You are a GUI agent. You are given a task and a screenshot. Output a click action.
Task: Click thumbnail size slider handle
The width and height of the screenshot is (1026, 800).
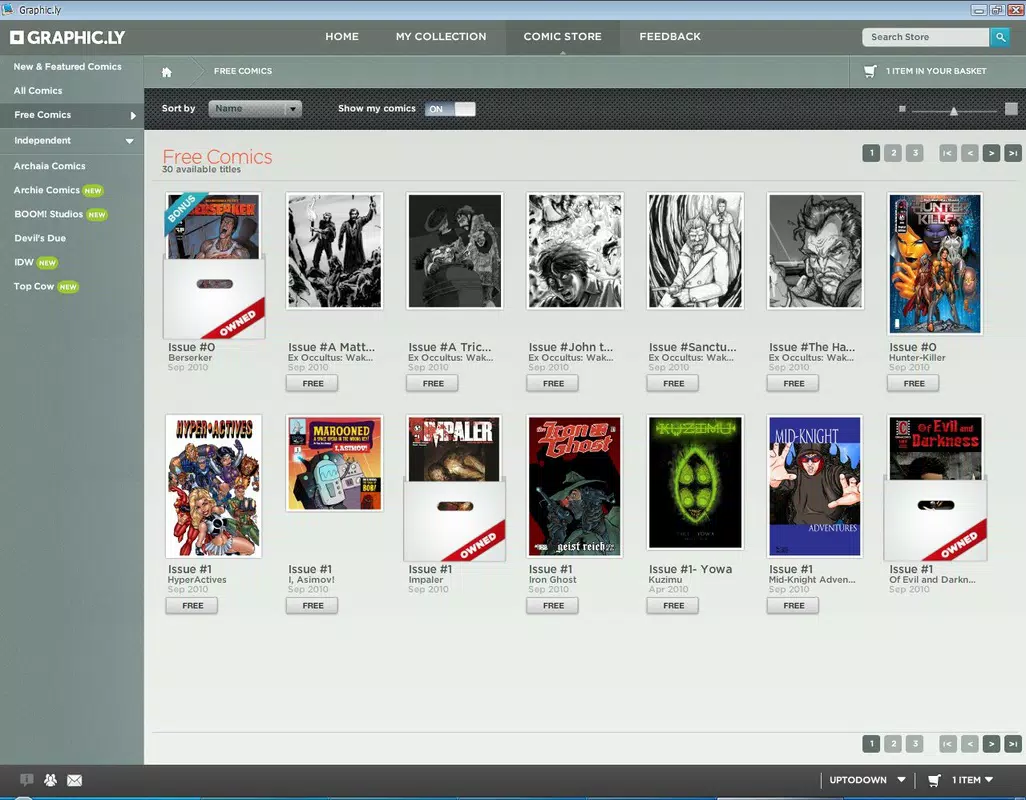coord(954,111)
